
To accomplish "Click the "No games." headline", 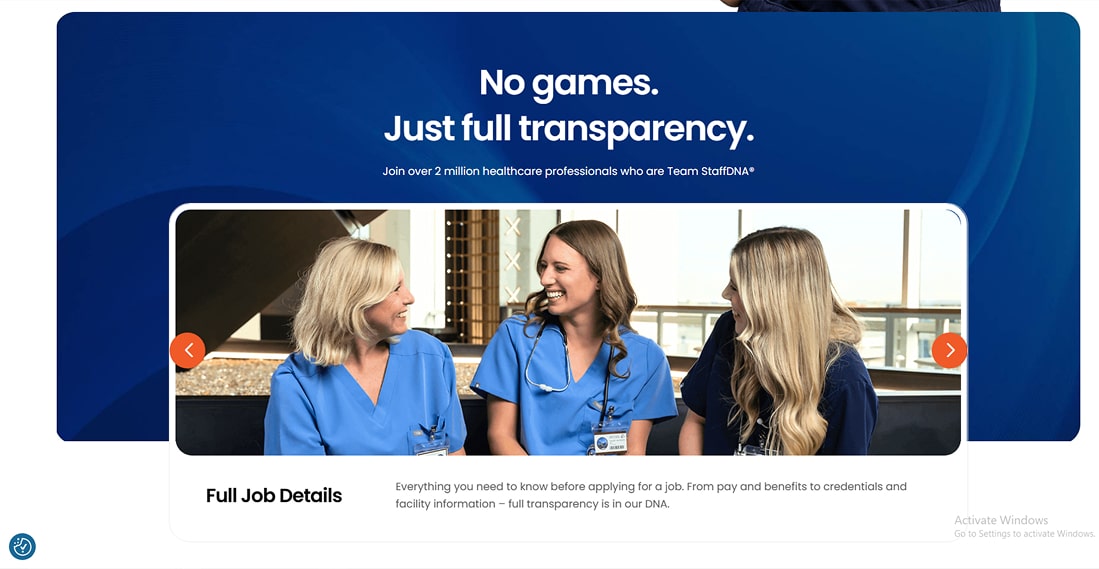I will 568,83.
